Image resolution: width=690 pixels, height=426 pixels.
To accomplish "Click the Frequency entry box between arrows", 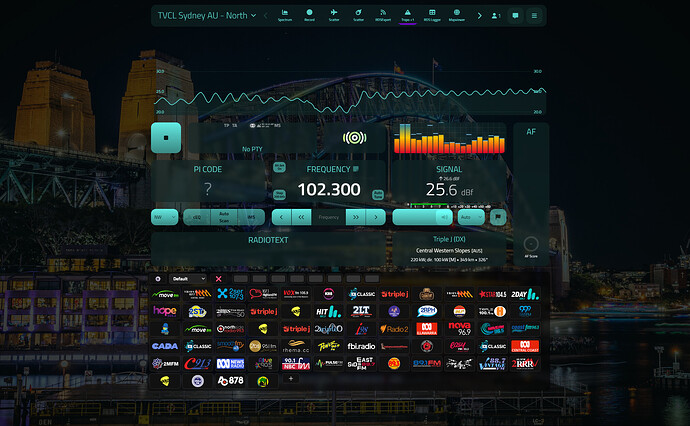I will [329, 217].
